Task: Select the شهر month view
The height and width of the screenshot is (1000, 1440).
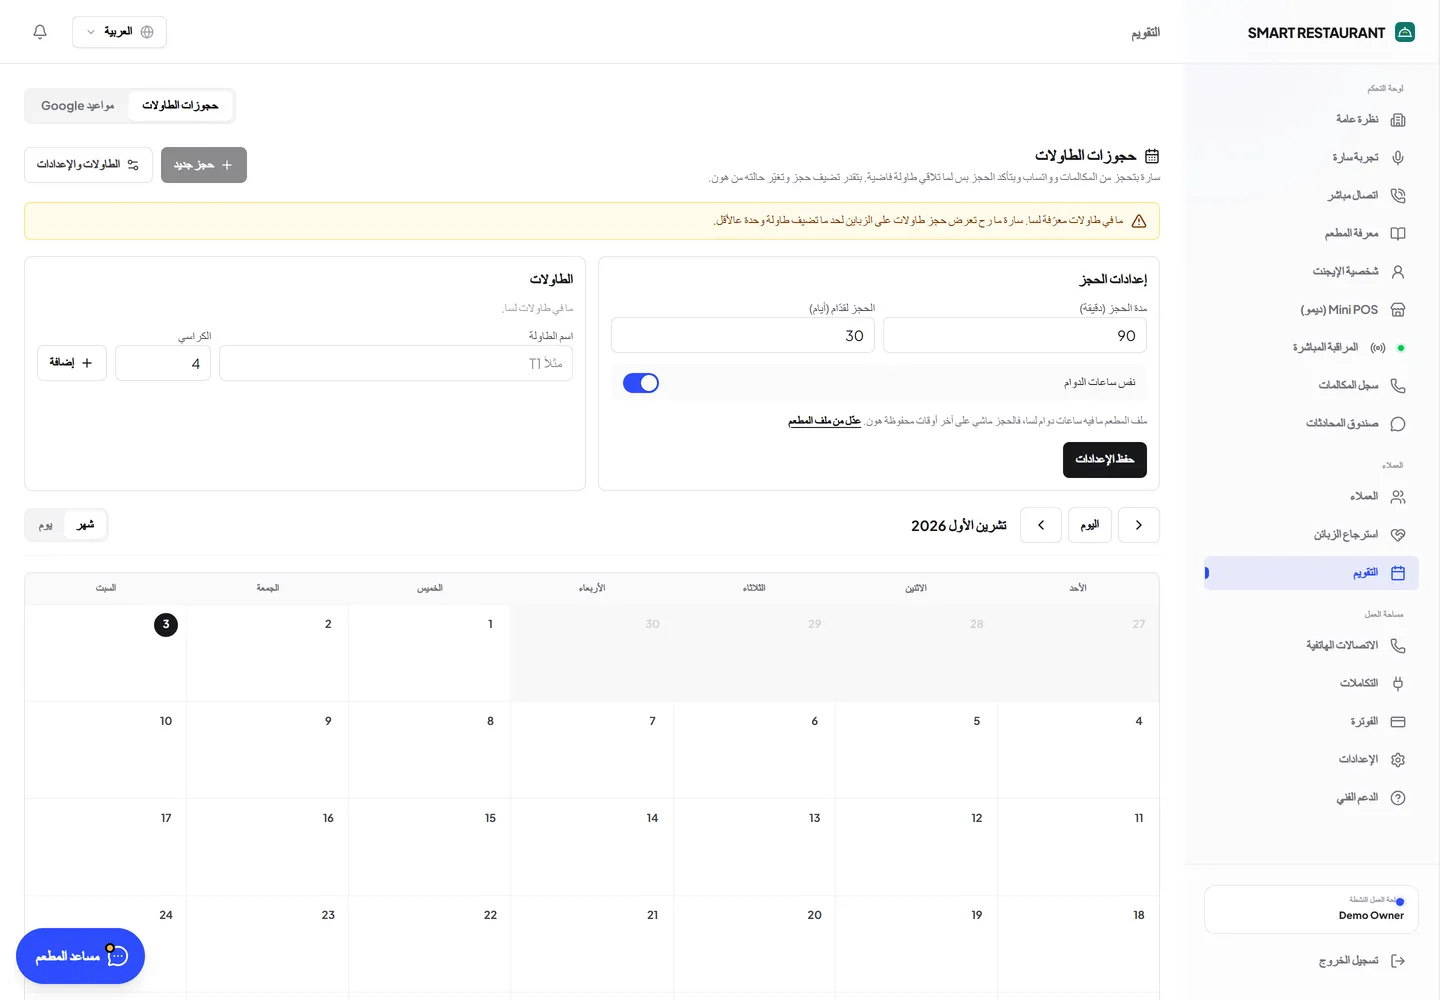Action: coord(85,525)
